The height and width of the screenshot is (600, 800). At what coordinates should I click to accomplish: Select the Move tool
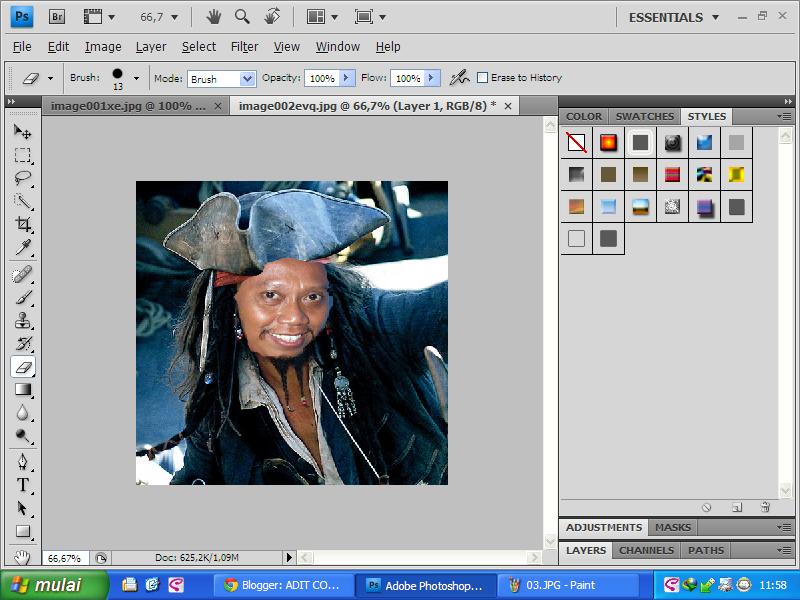click(22, 132)
